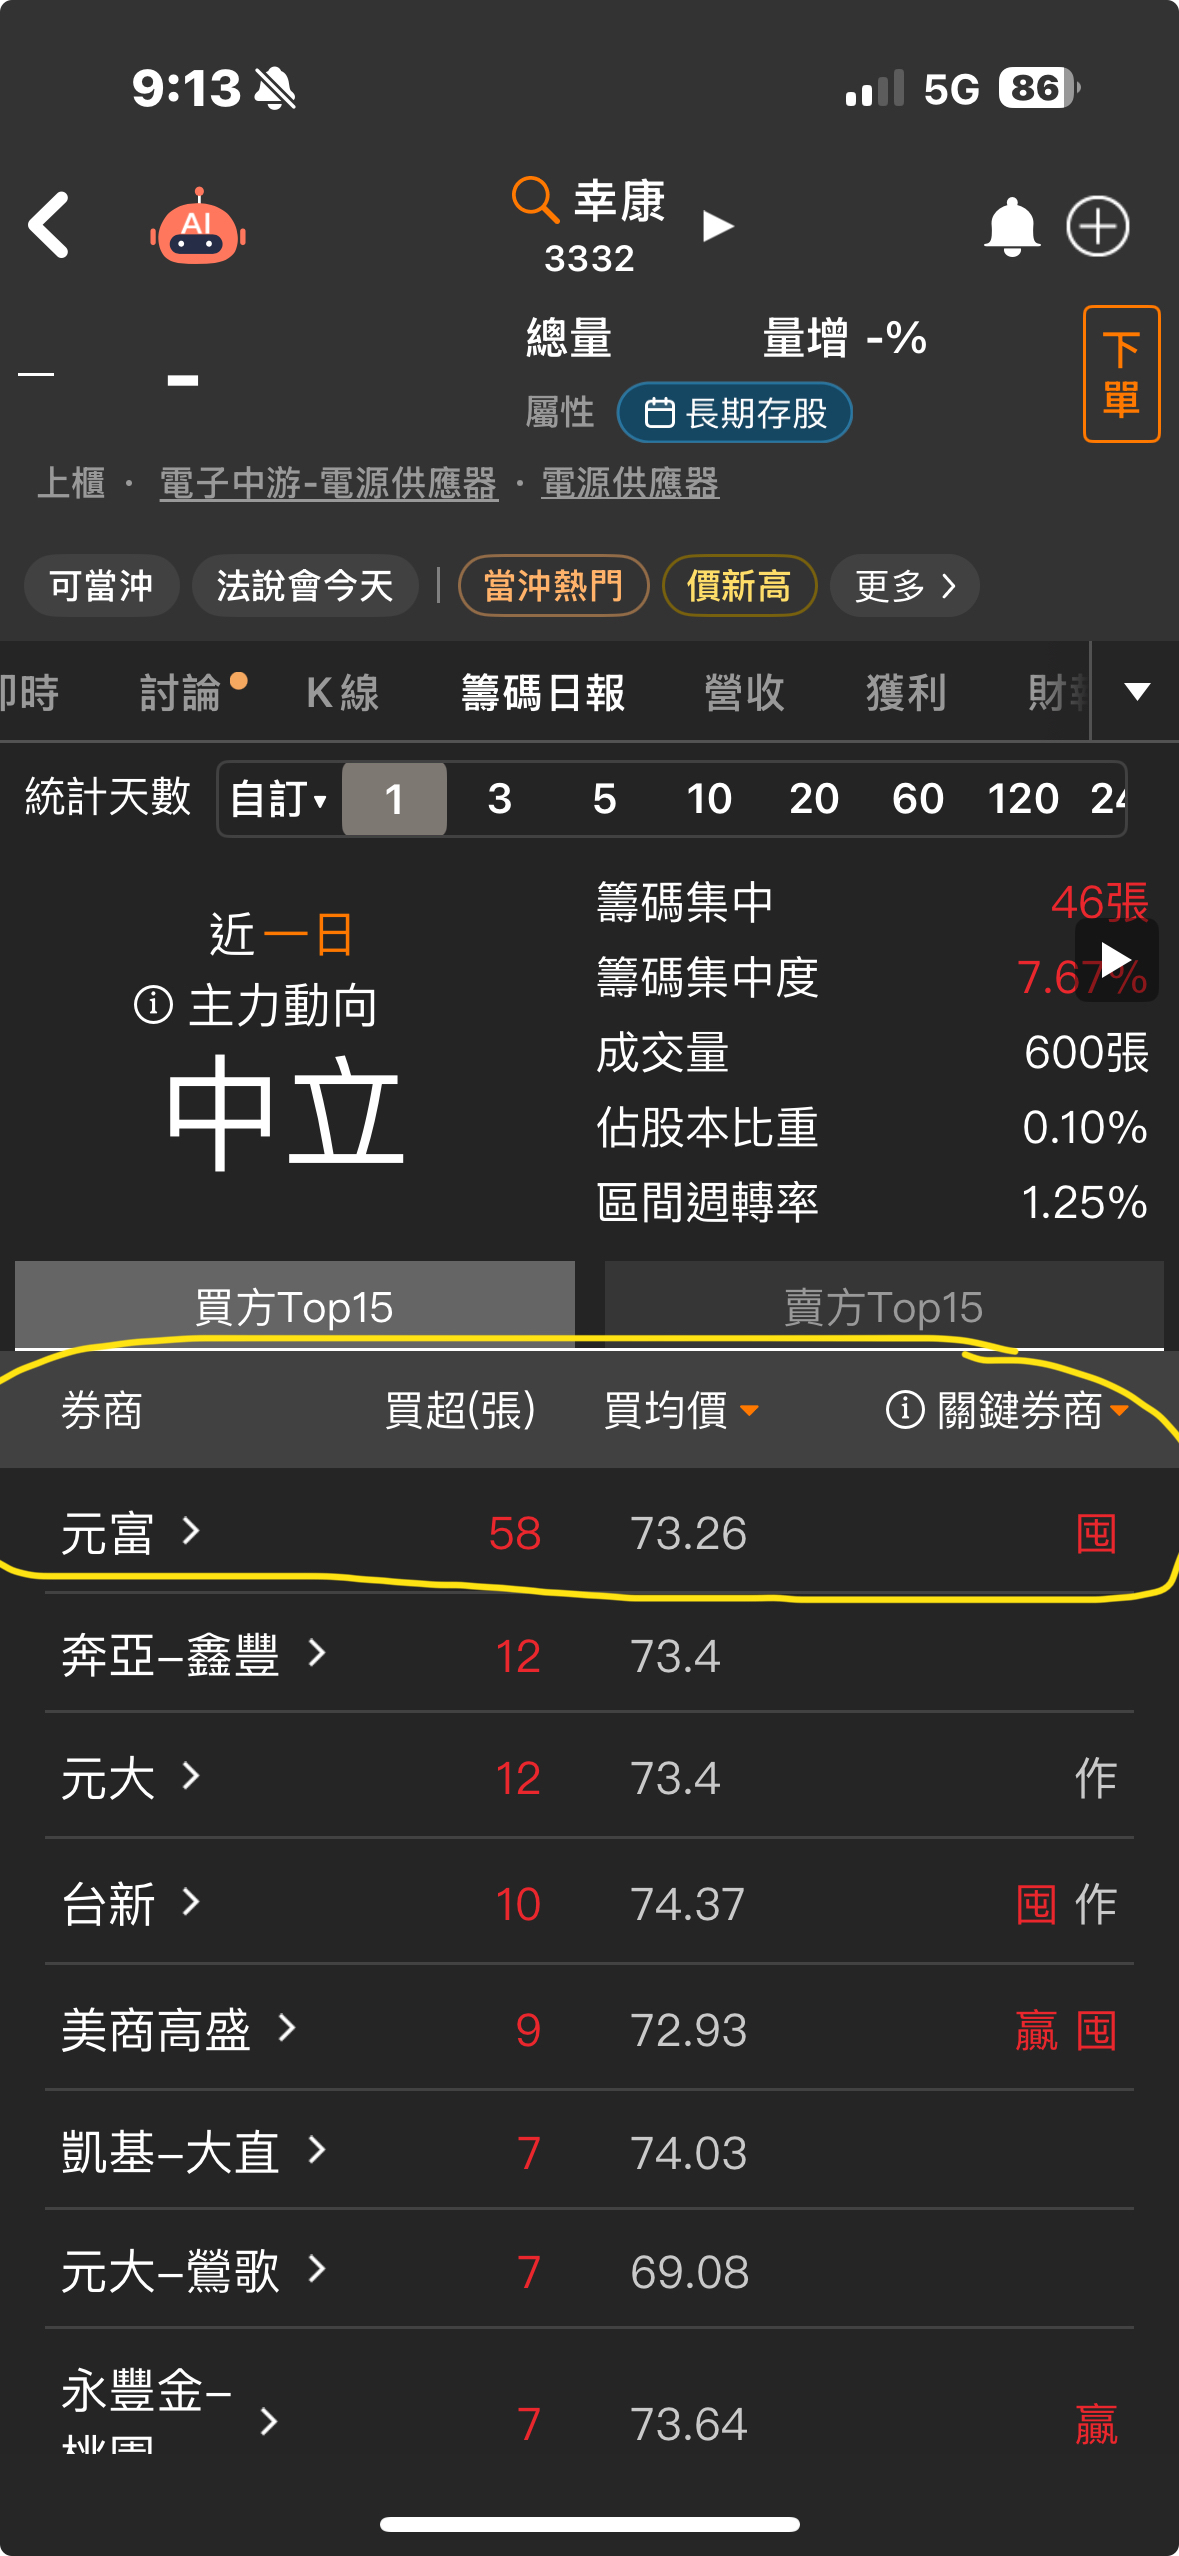Tap the play arrow beside stock name
This screenshot has width=1179, height=2556.
(x=718, y=226)
